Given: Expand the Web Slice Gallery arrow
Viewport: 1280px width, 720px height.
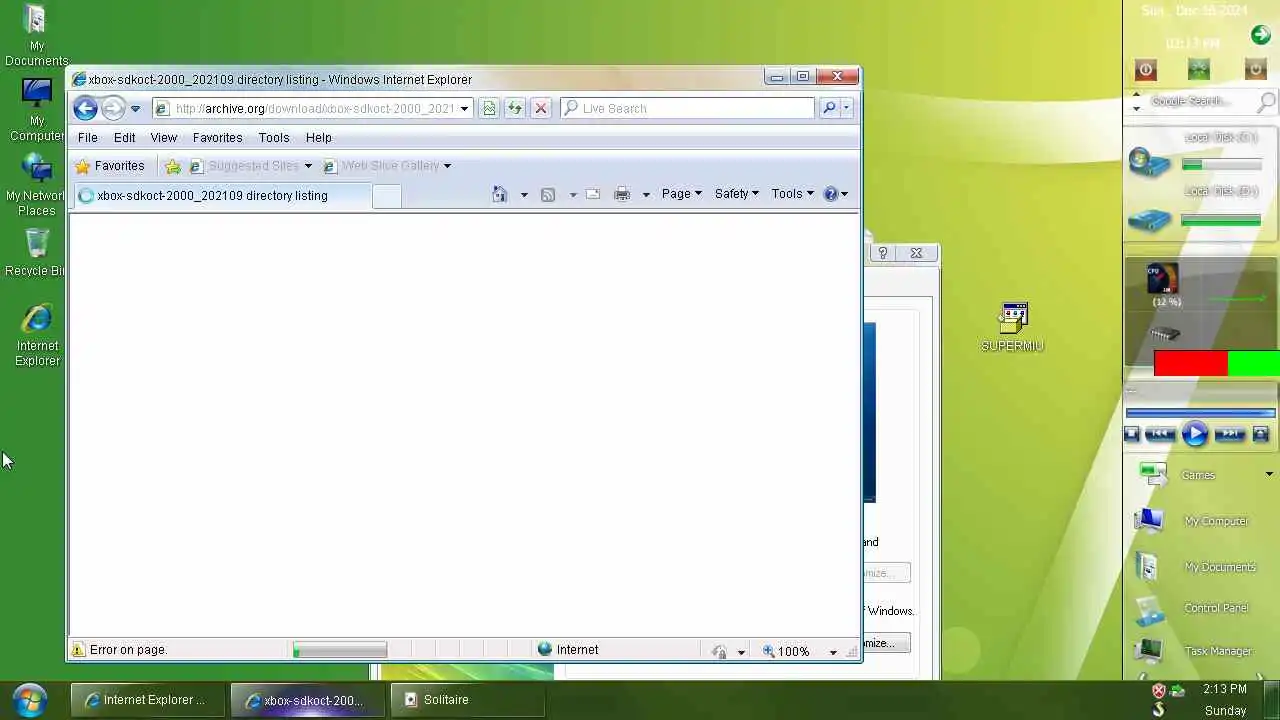Looking at the screenshot, I should [447, 166].
